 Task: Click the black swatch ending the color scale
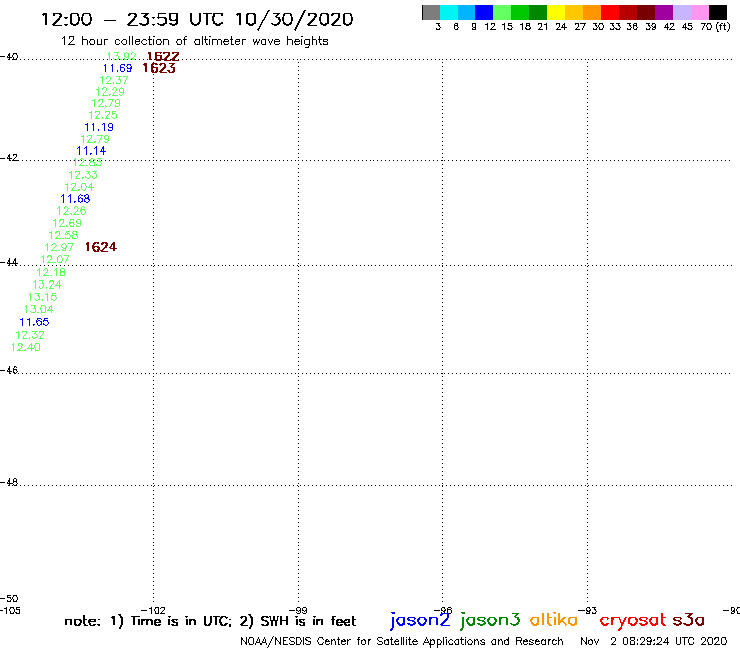(x=718, y=12)
